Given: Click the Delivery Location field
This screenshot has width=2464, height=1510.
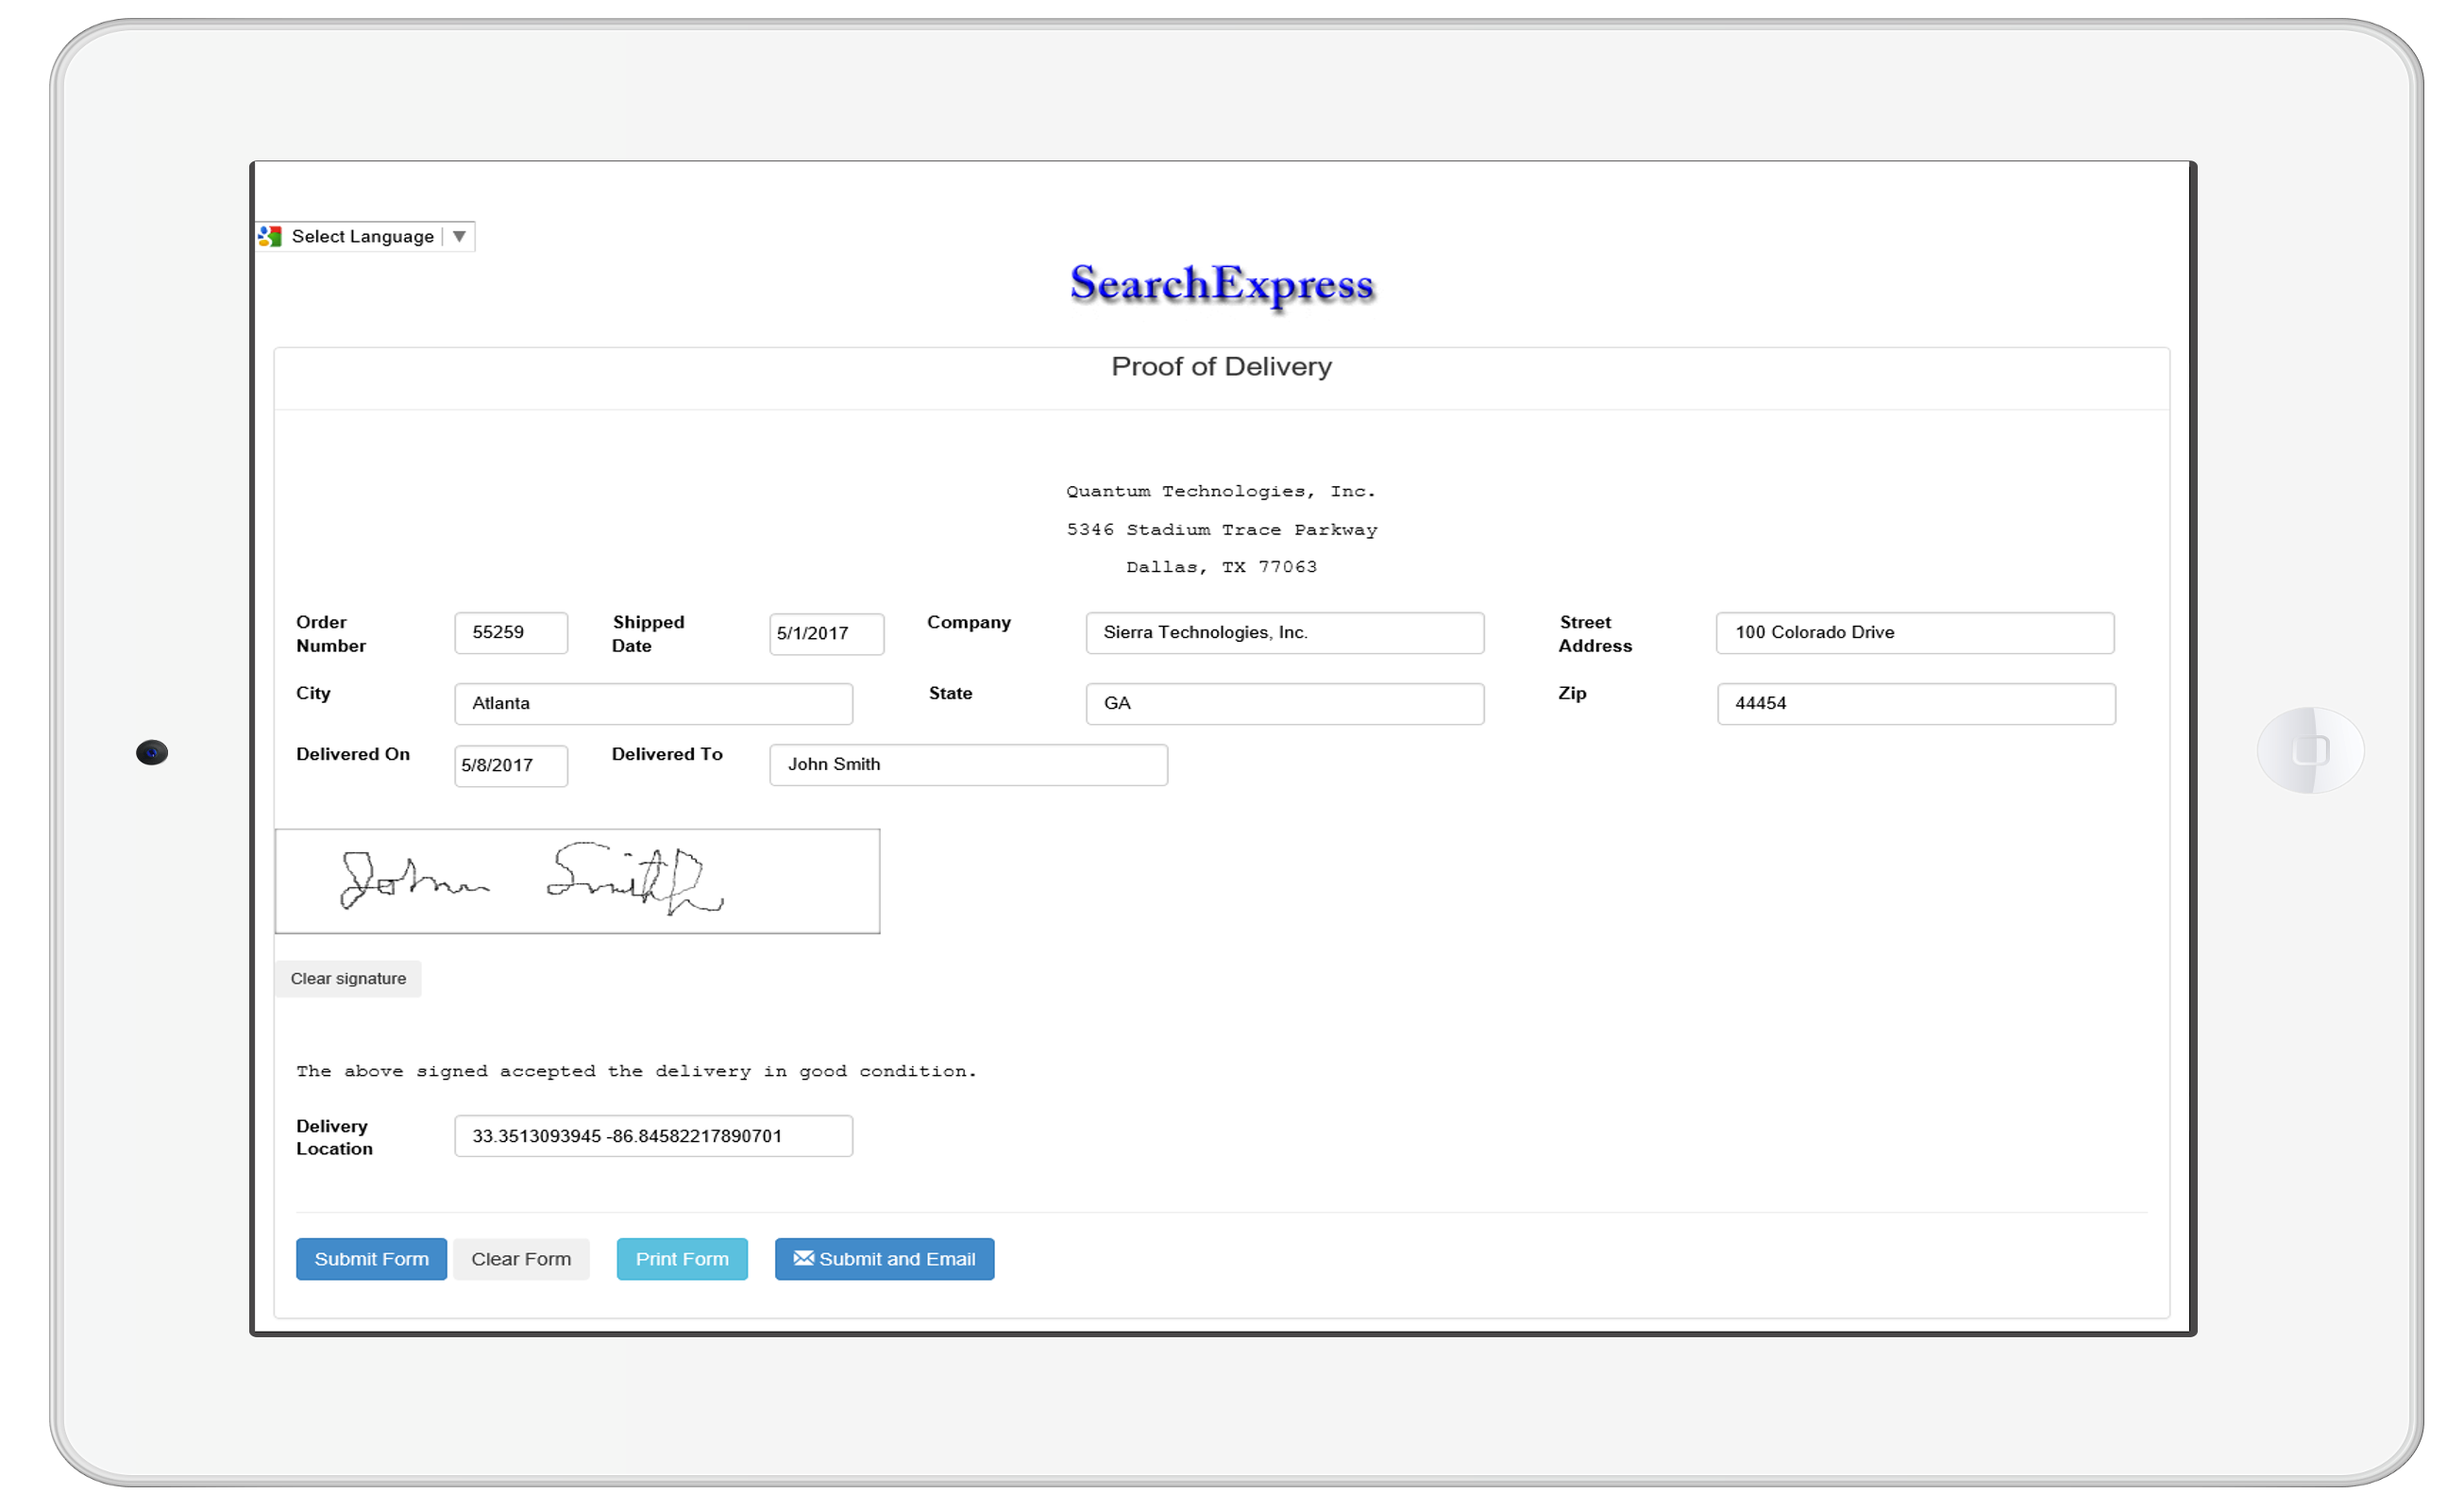Looking at the screenshot, I should coord(654,1137).
